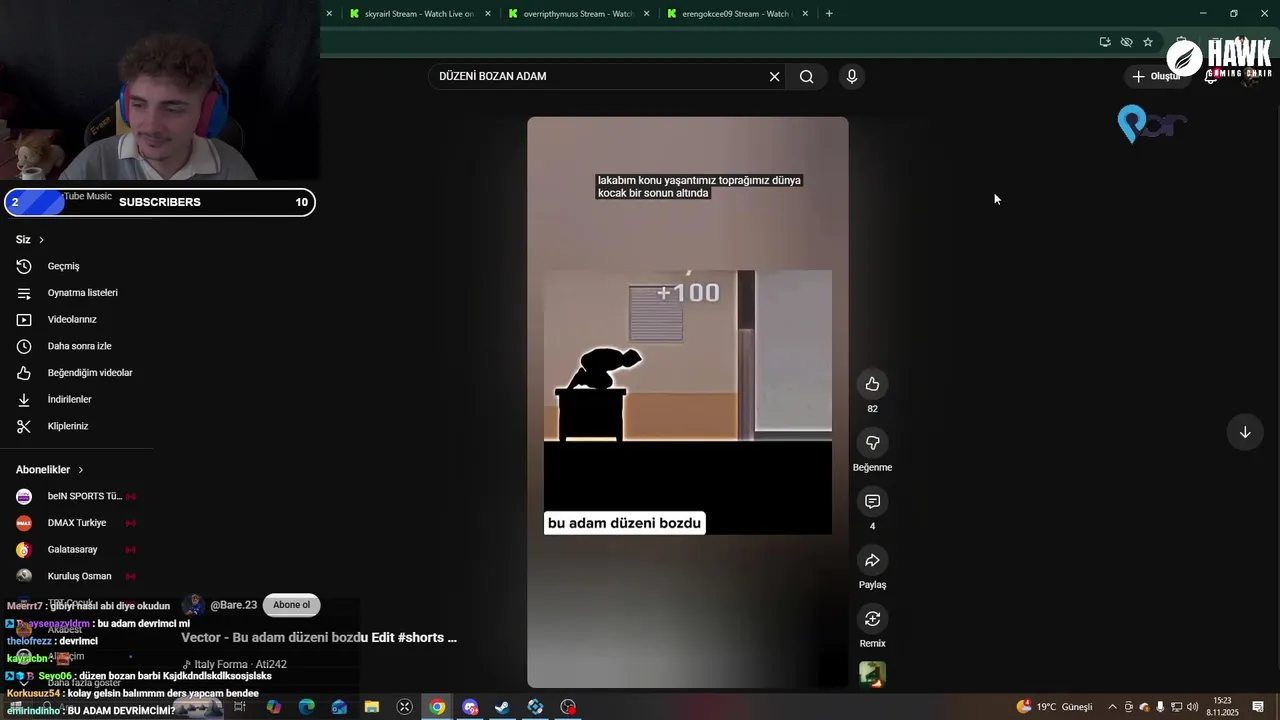The width and height of the screenshot is (1280, 720).
Task: Start voice search with microphone icon
Action: pyautogui.click(x=851, y=76)
